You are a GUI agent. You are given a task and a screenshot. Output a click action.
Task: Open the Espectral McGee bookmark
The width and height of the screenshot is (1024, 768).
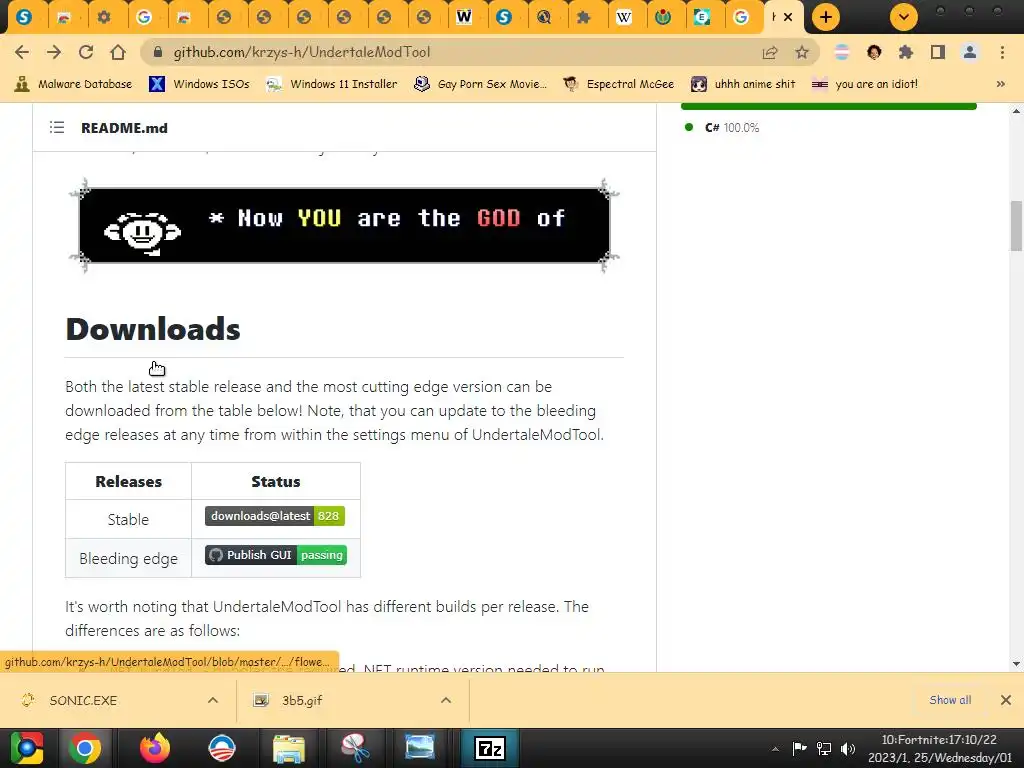pos(618,84)
